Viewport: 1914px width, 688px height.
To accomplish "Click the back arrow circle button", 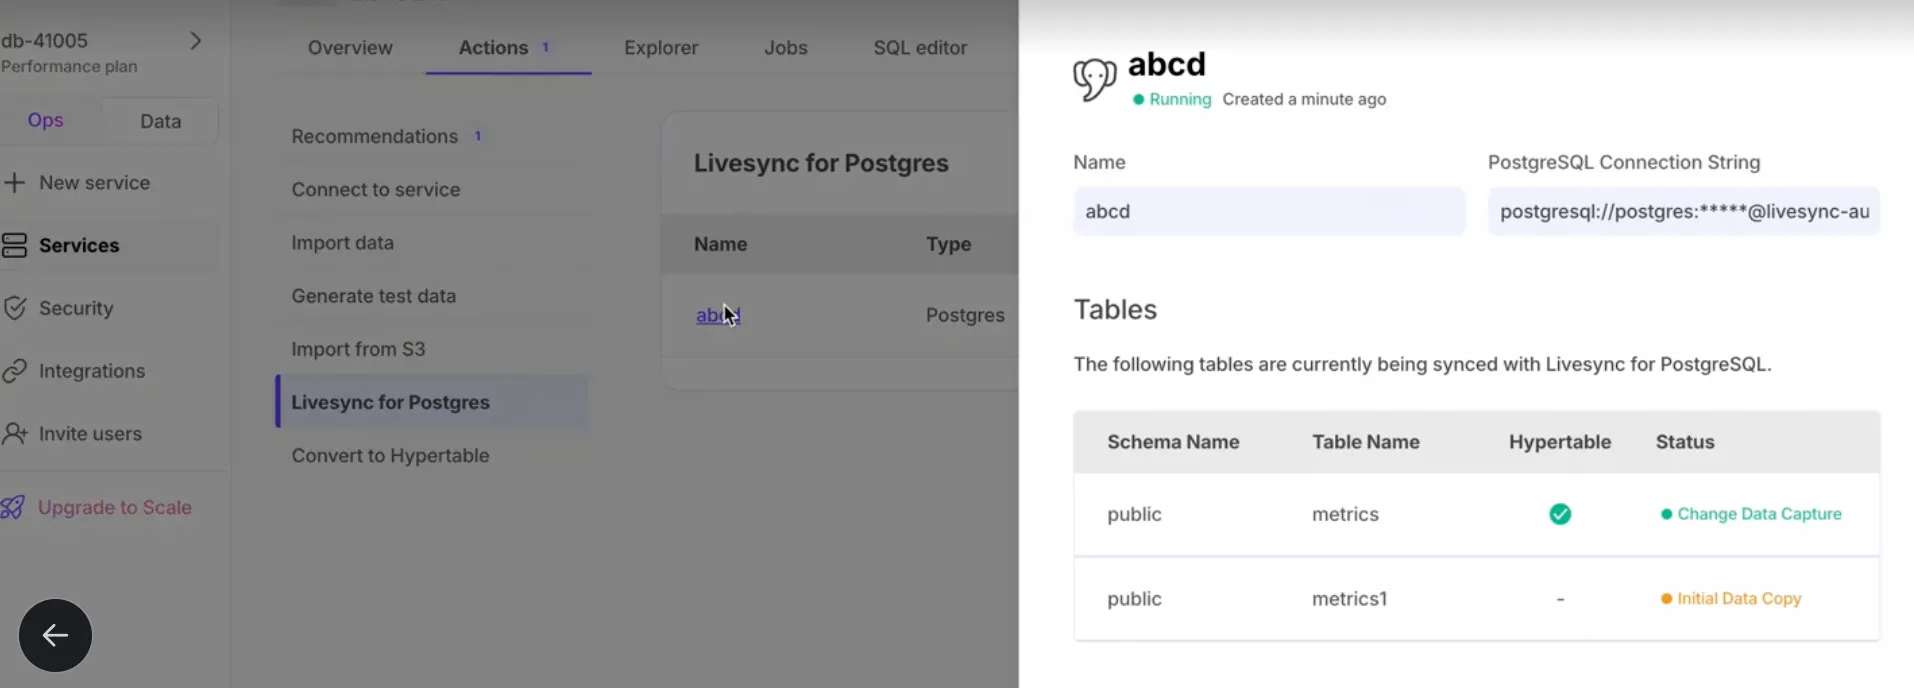I will [55, 635].
